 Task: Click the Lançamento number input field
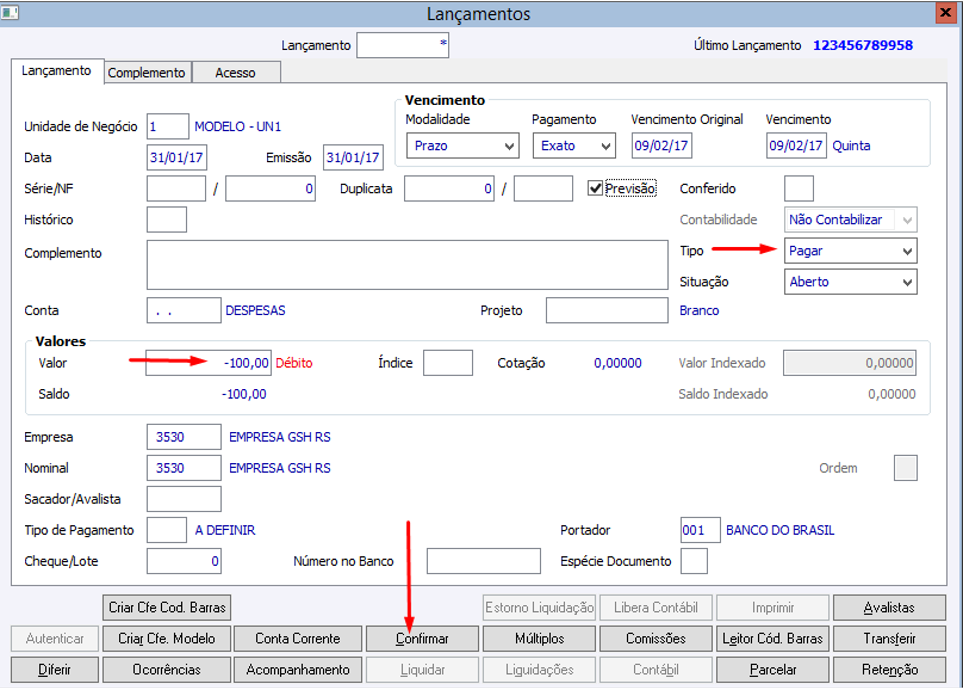tap(403, 45)
